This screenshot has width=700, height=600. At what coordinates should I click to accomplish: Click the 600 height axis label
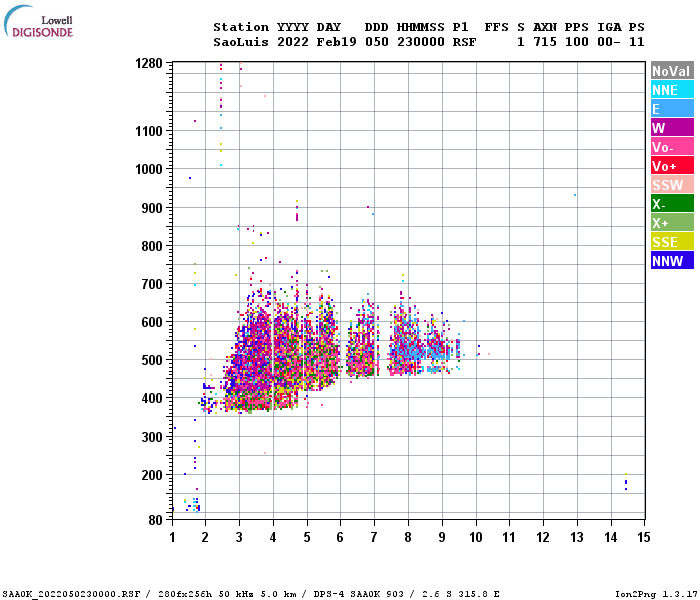152,322
